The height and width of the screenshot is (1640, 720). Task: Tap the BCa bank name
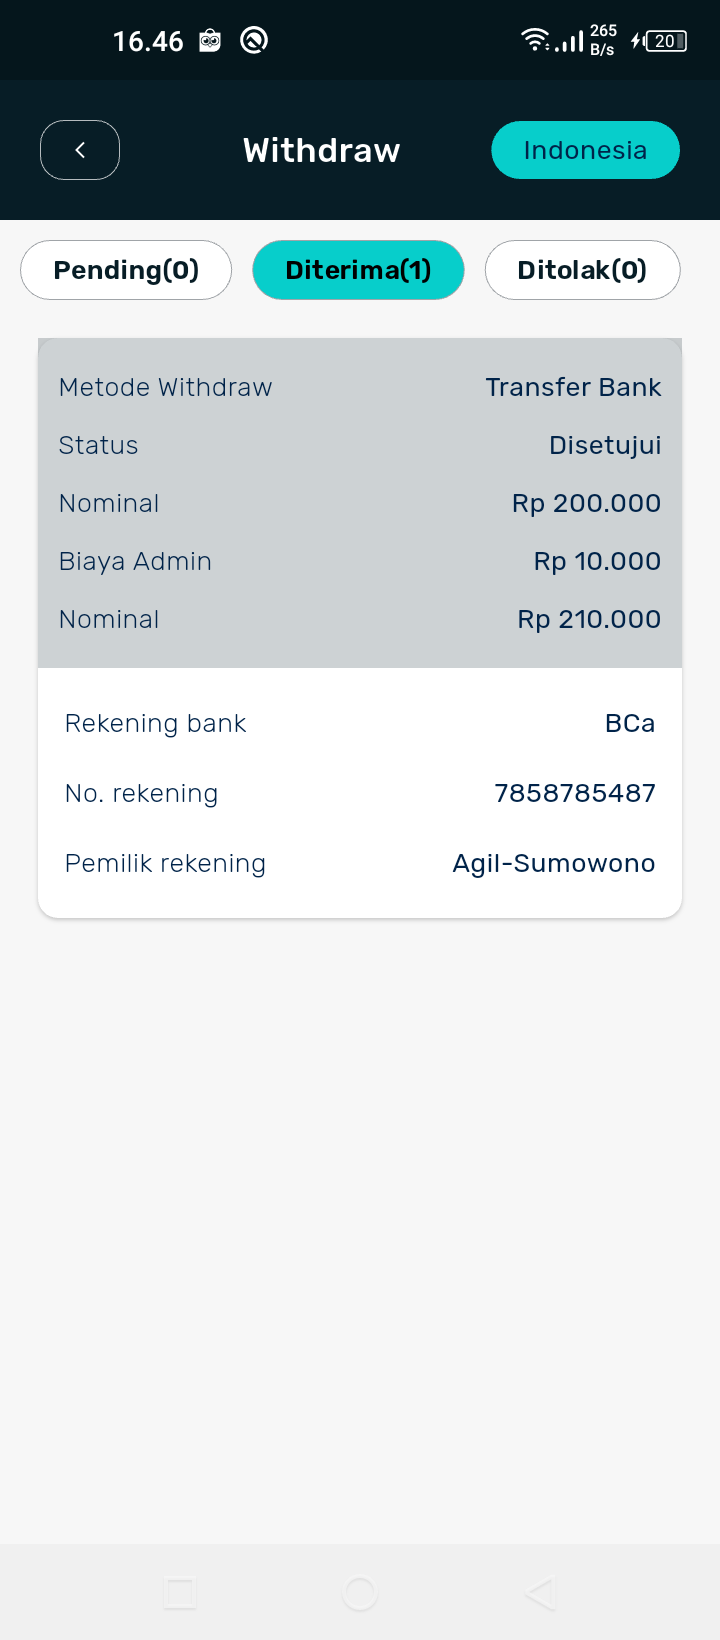(x=630, y=723)
